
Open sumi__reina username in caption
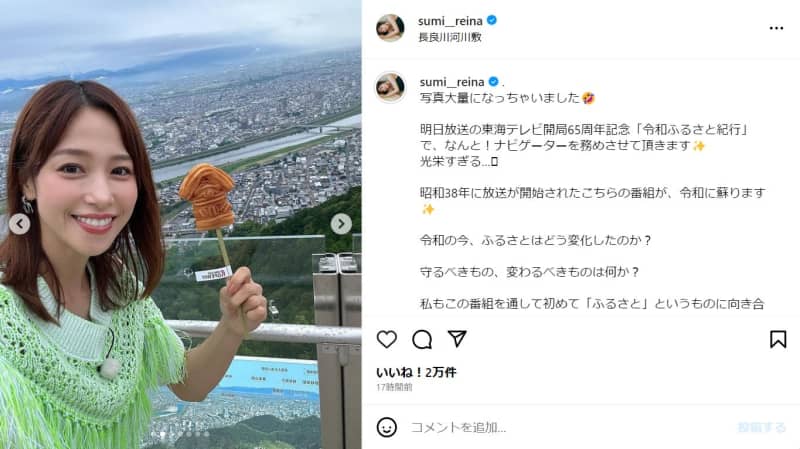tap(452, 82)
